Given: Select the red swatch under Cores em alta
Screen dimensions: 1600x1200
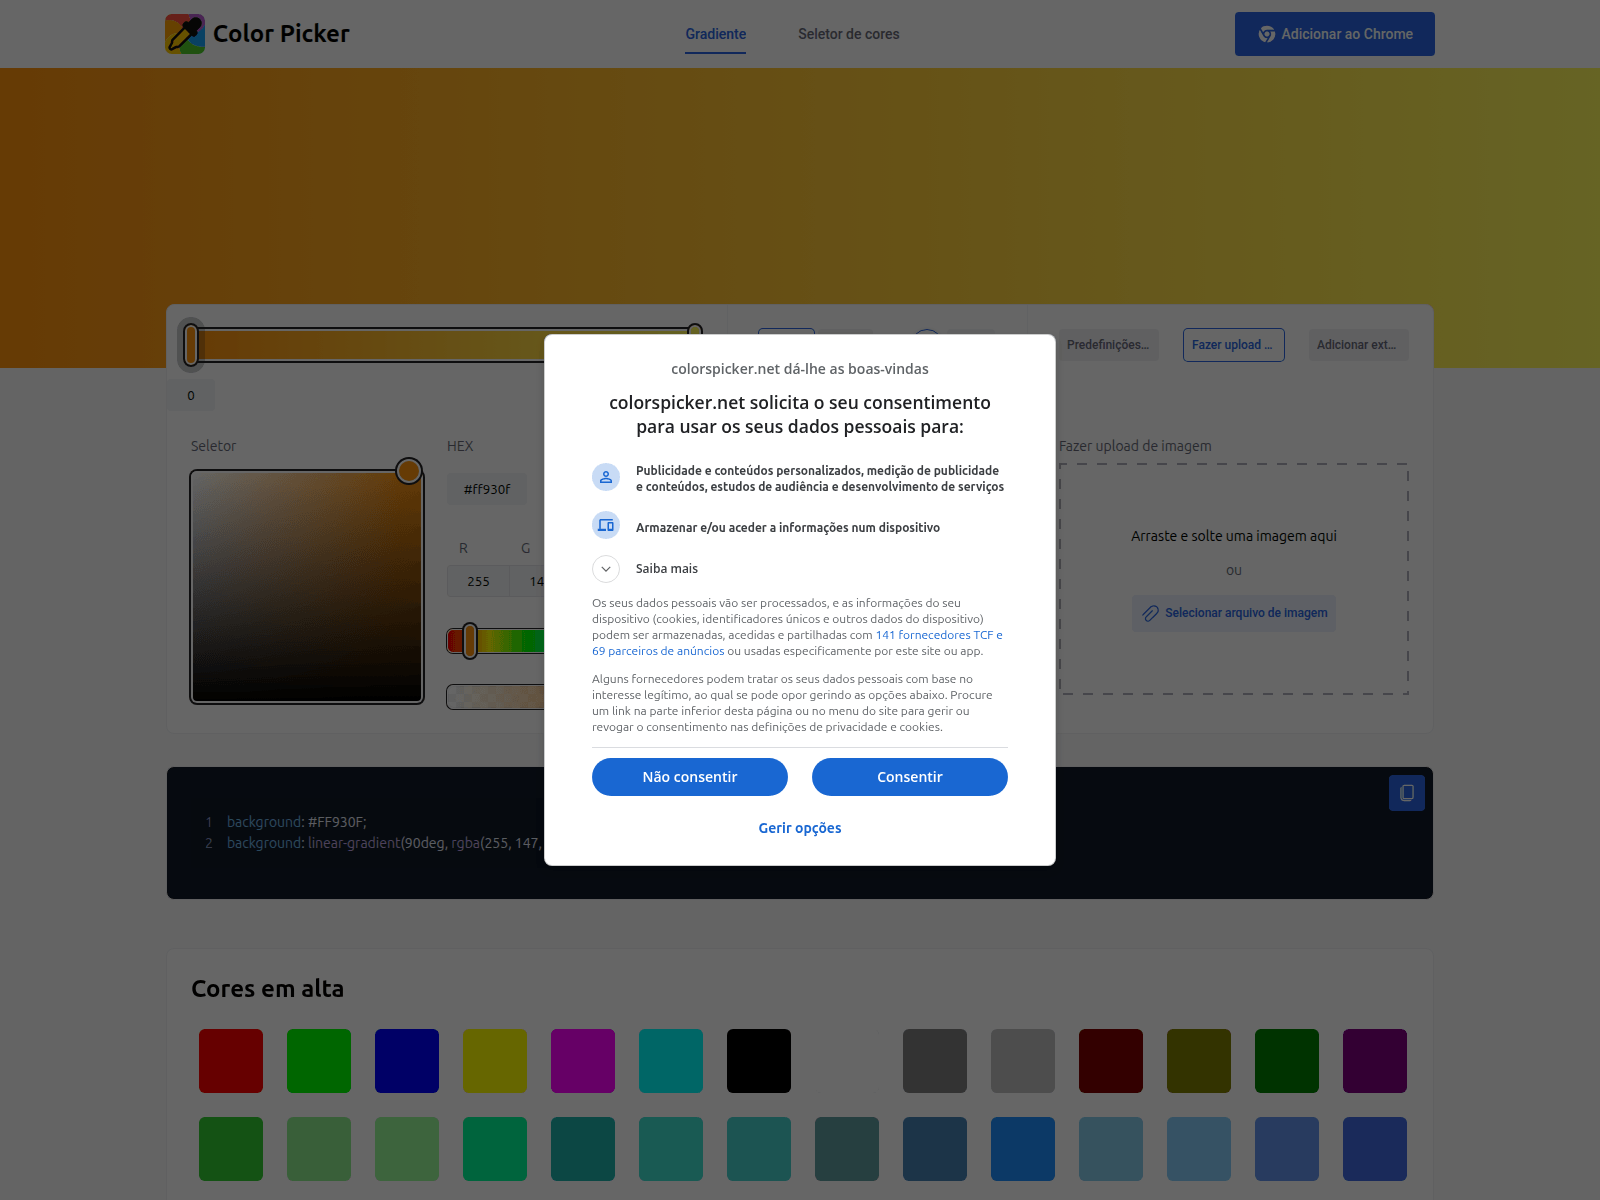Looking at the screenshot, I should 231,1061.
